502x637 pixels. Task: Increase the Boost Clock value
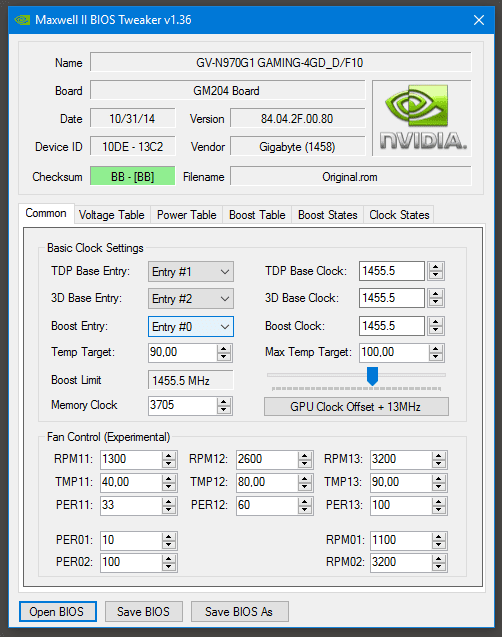435,322
